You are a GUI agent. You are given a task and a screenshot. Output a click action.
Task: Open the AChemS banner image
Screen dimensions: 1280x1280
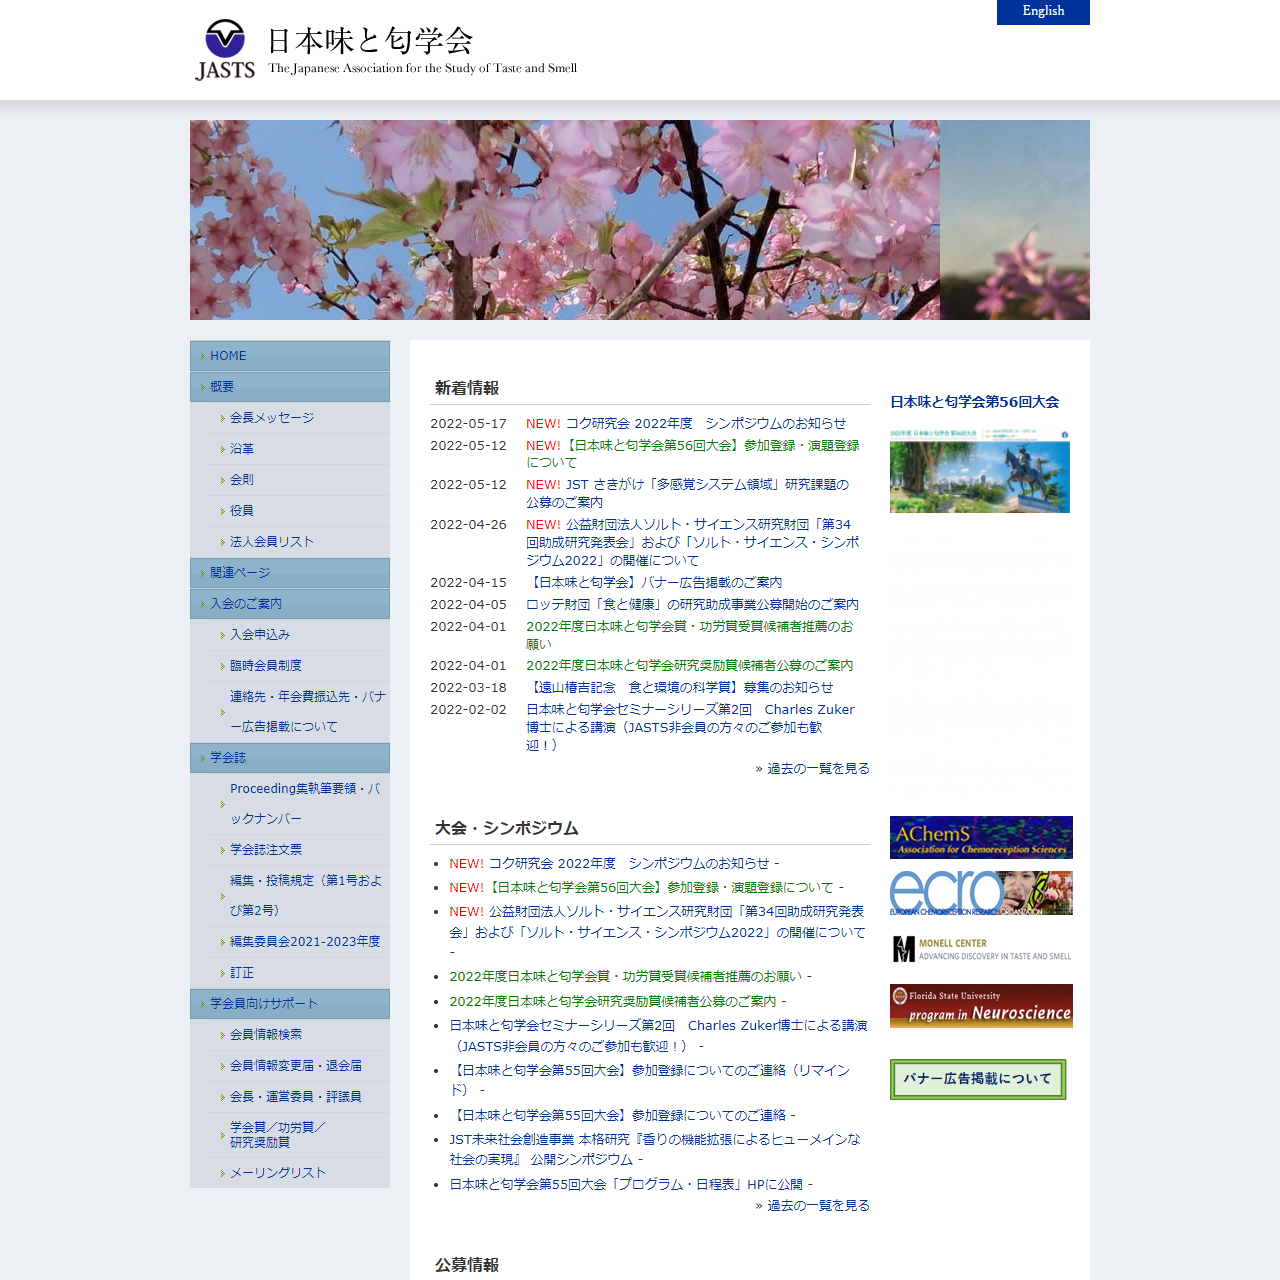980,838
